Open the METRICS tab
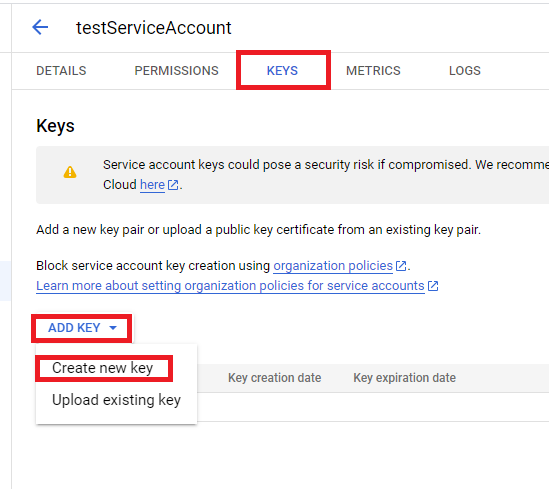The width and height of the screenshot is (549, 489). [373, 71]
